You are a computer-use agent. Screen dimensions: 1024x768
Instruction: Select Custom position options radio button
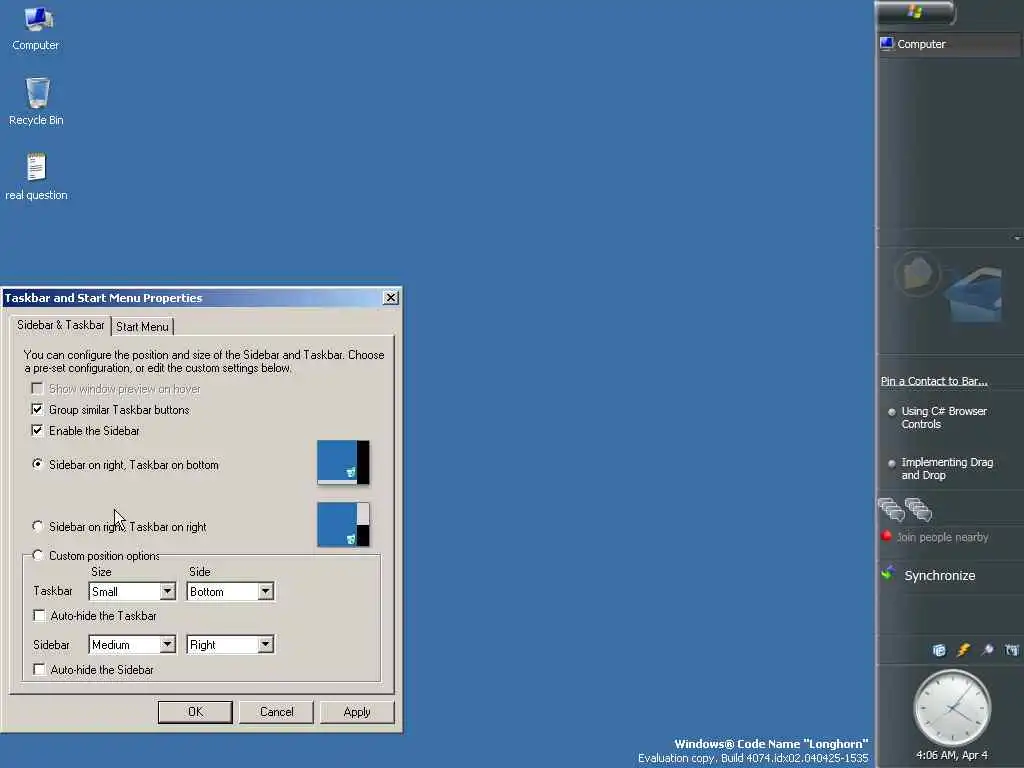(x=37, y=555)
